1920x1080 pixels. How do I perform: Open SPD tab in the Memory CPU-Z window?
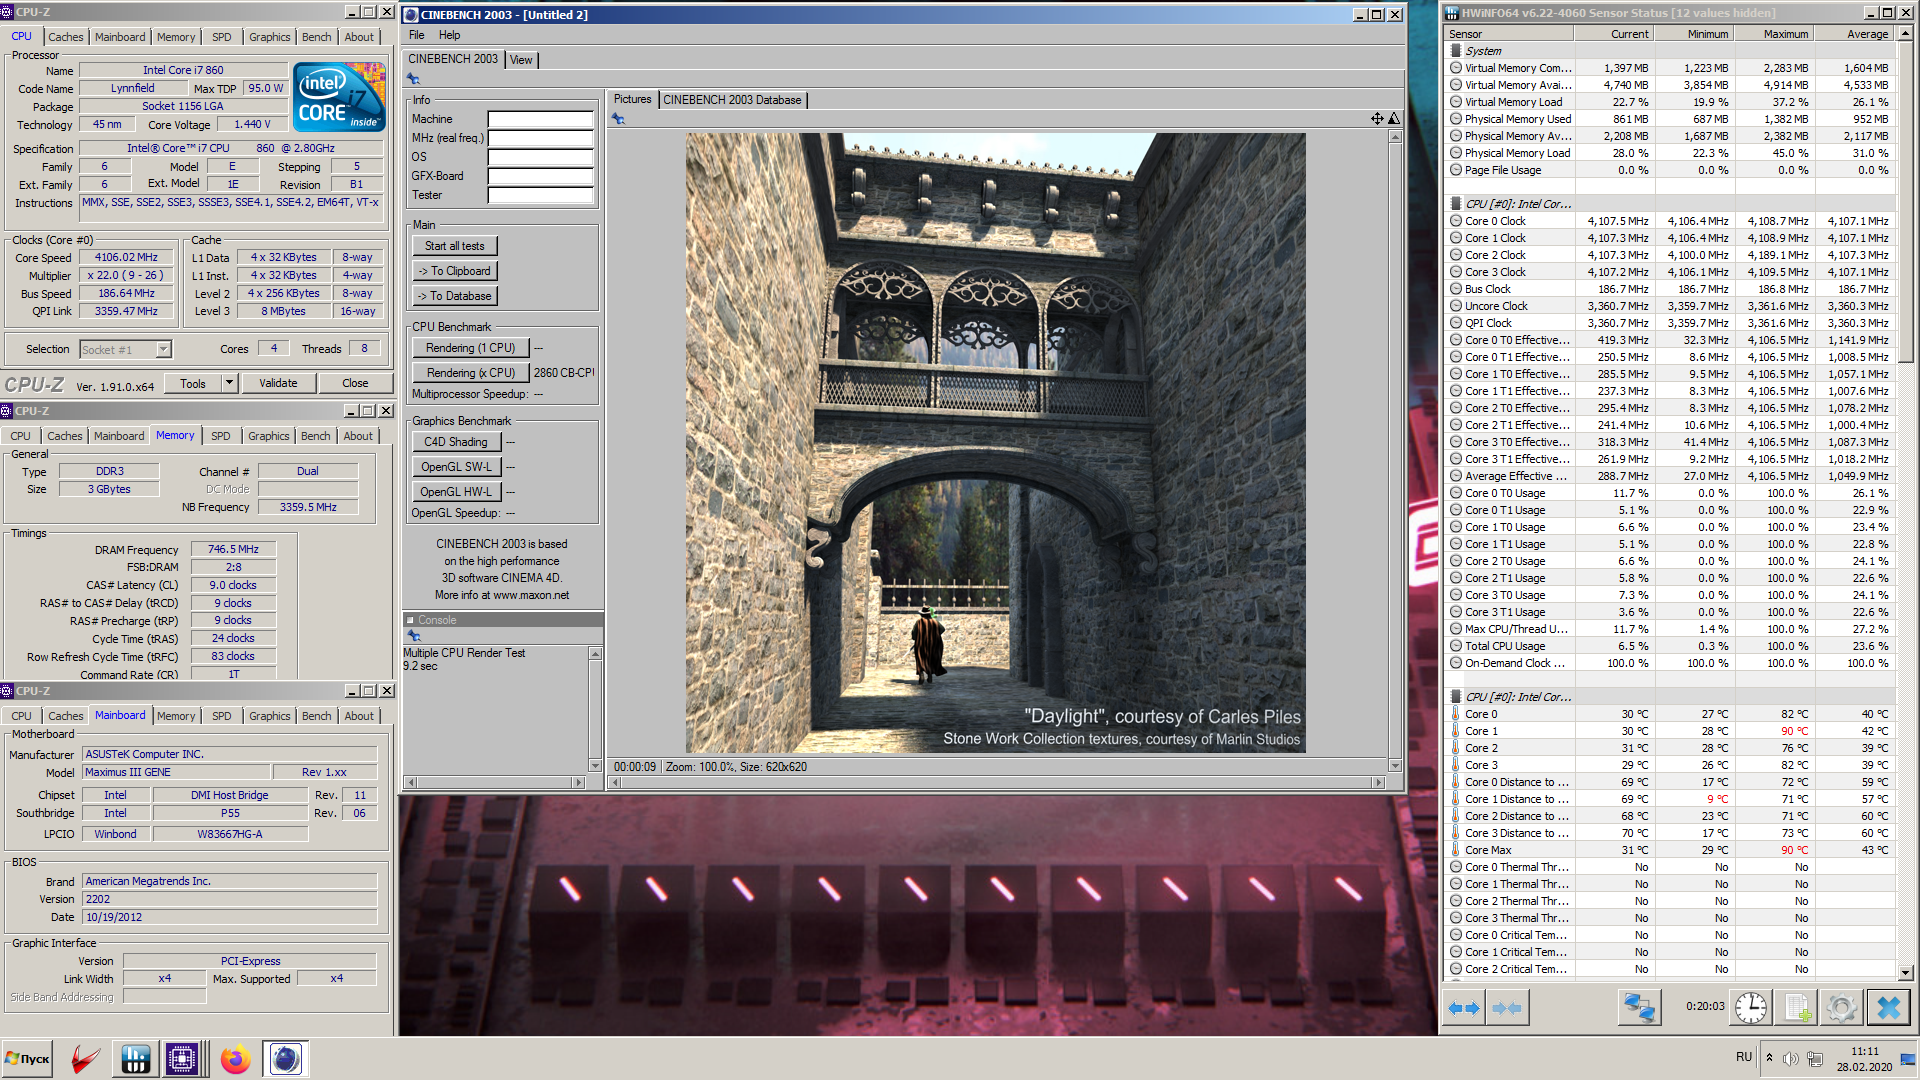click(221, 436)
